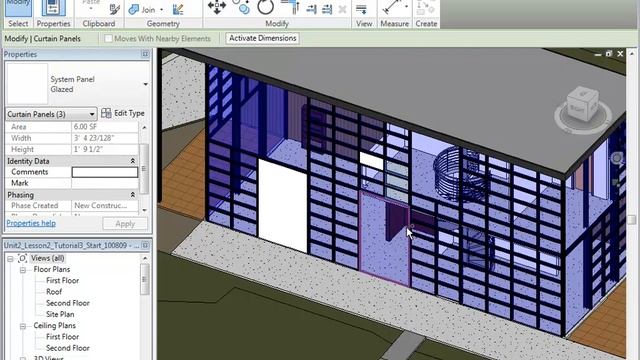Click the Area value 6.00 SF
This screenshot has width=640, height=360.
(x=105, y=127)
